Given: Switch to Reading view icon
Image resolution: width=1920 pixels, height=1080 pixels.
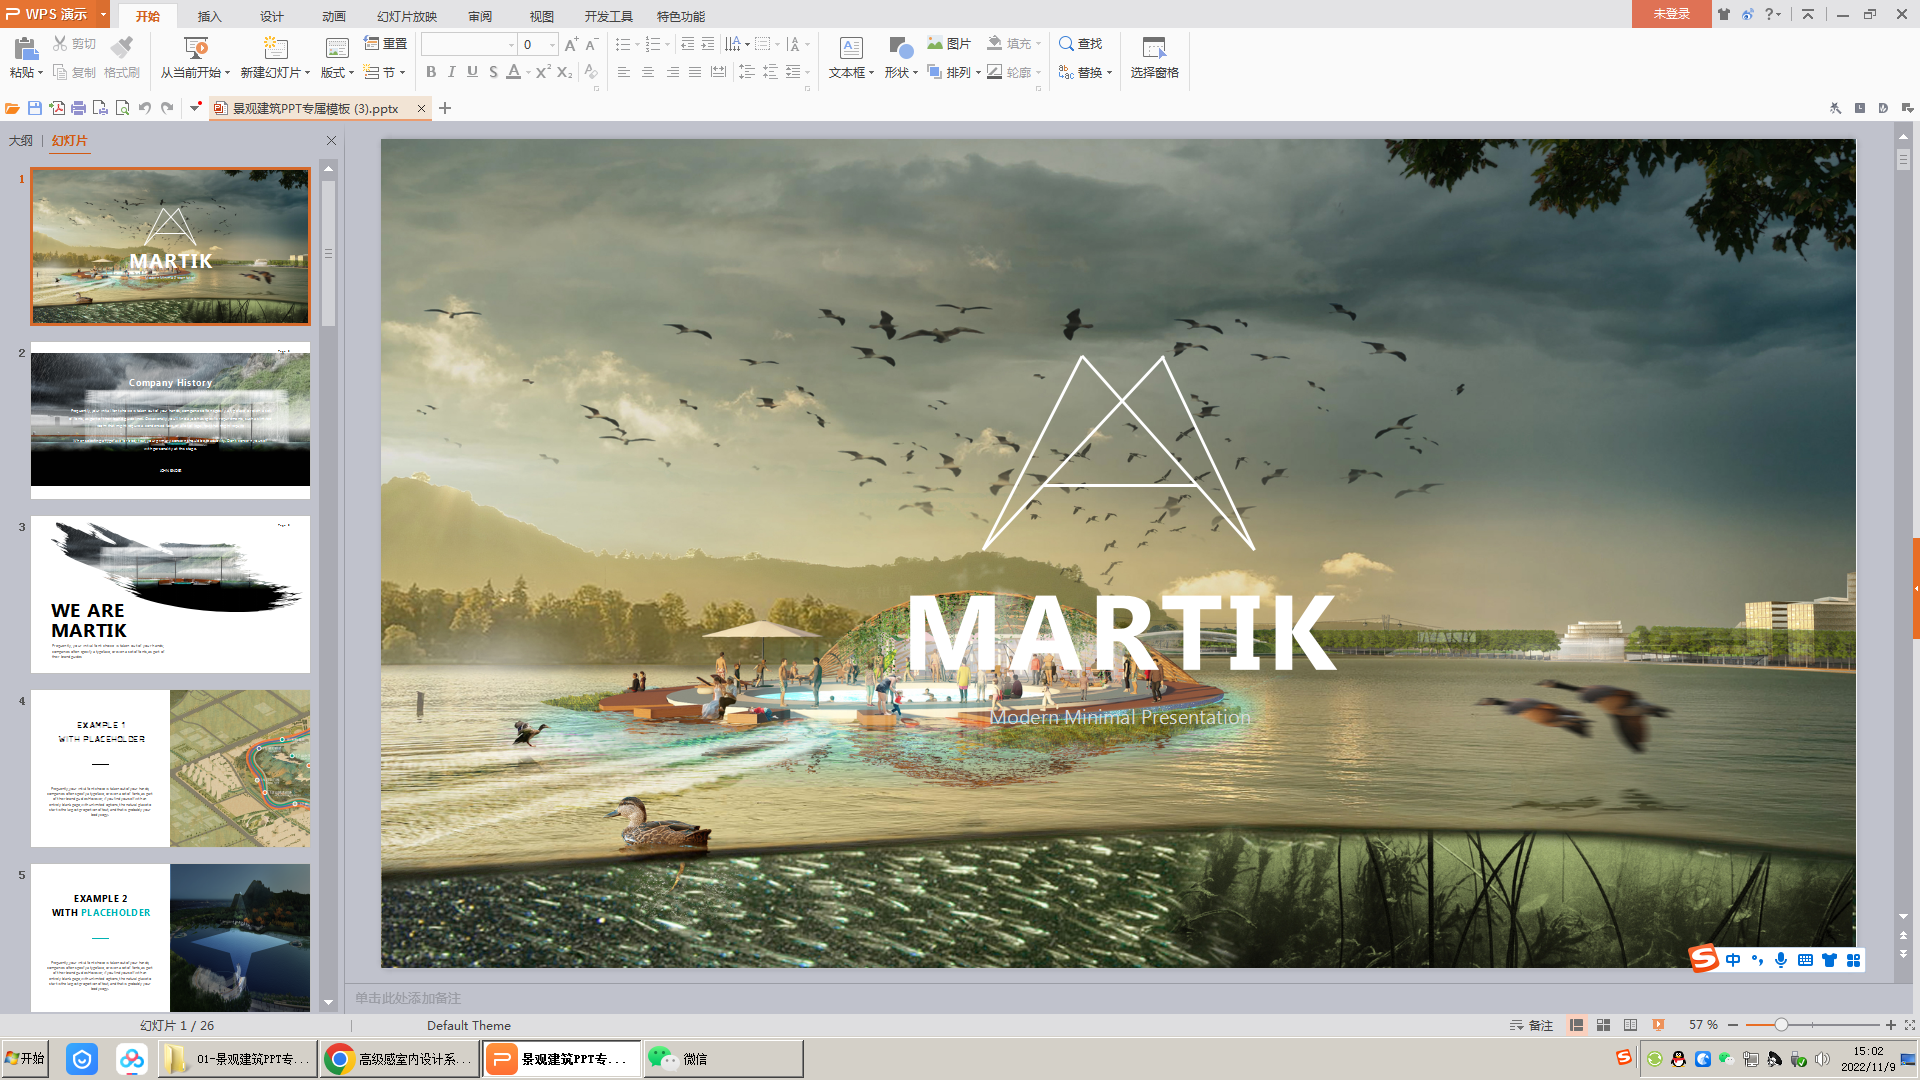Looking at the screenshot, I should (x=1630, y=1025).
